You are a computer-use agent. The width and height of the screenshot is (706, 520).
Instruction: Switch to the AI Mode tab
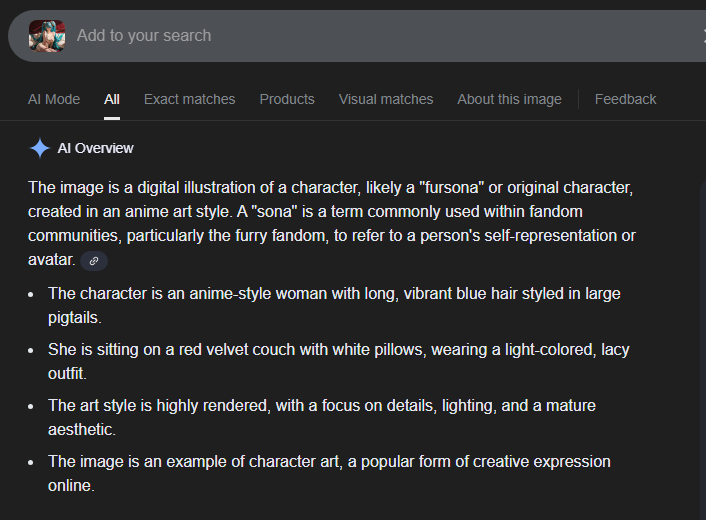click(54, 99)
